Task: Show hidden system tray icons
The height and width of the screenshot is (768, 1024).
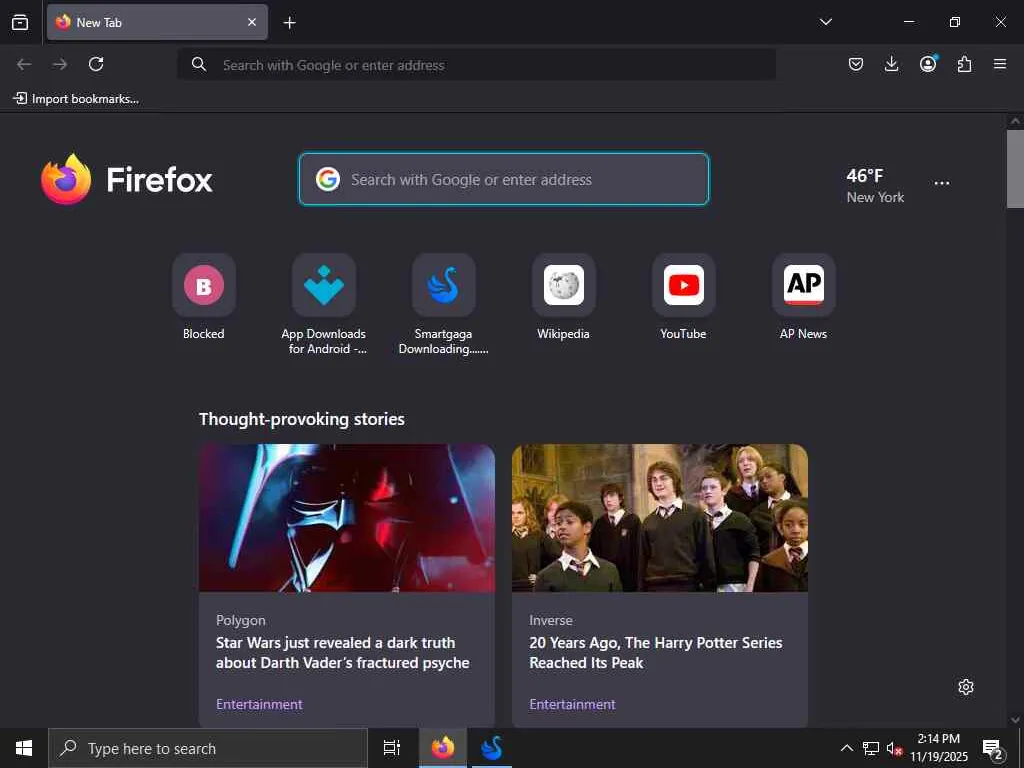Action: [x=846, y=748]
